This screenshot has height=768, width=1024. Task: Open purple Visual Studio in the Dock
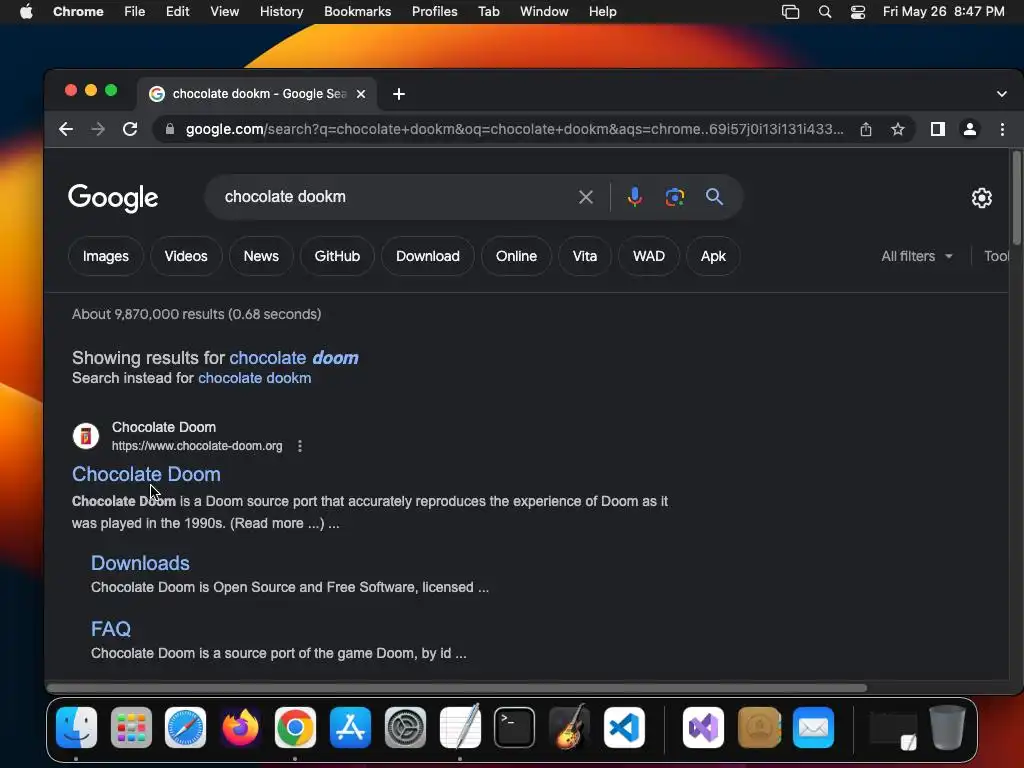(703, 728)
